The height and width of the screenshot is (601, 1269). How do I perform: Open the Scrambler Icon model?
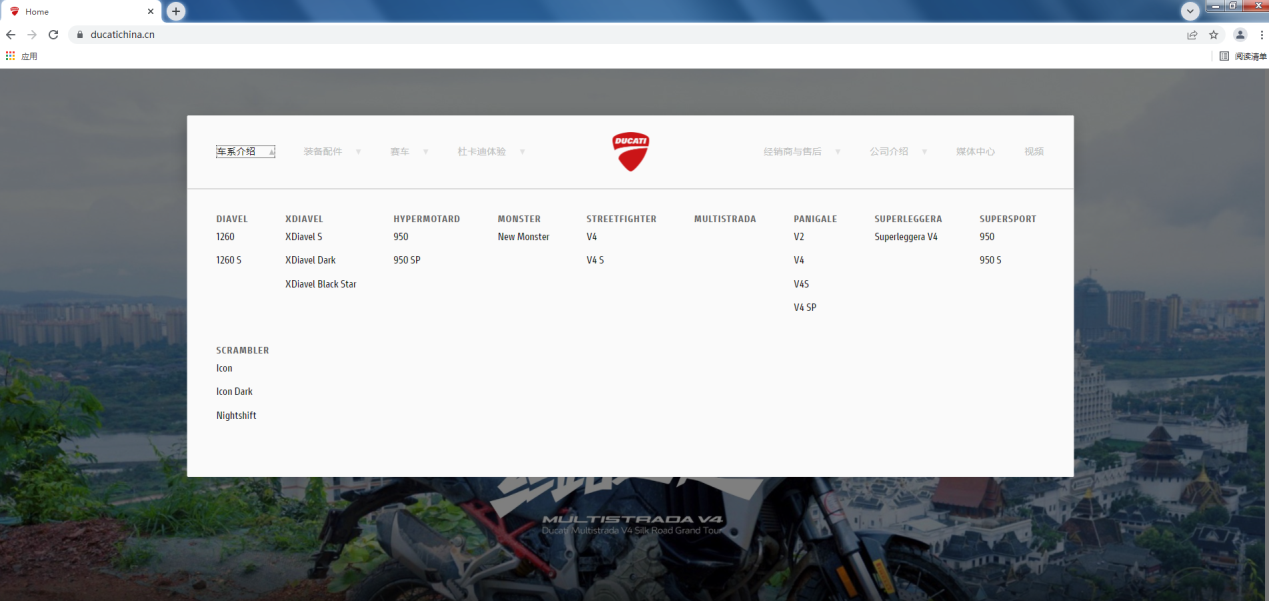click(x=224, y=369)
